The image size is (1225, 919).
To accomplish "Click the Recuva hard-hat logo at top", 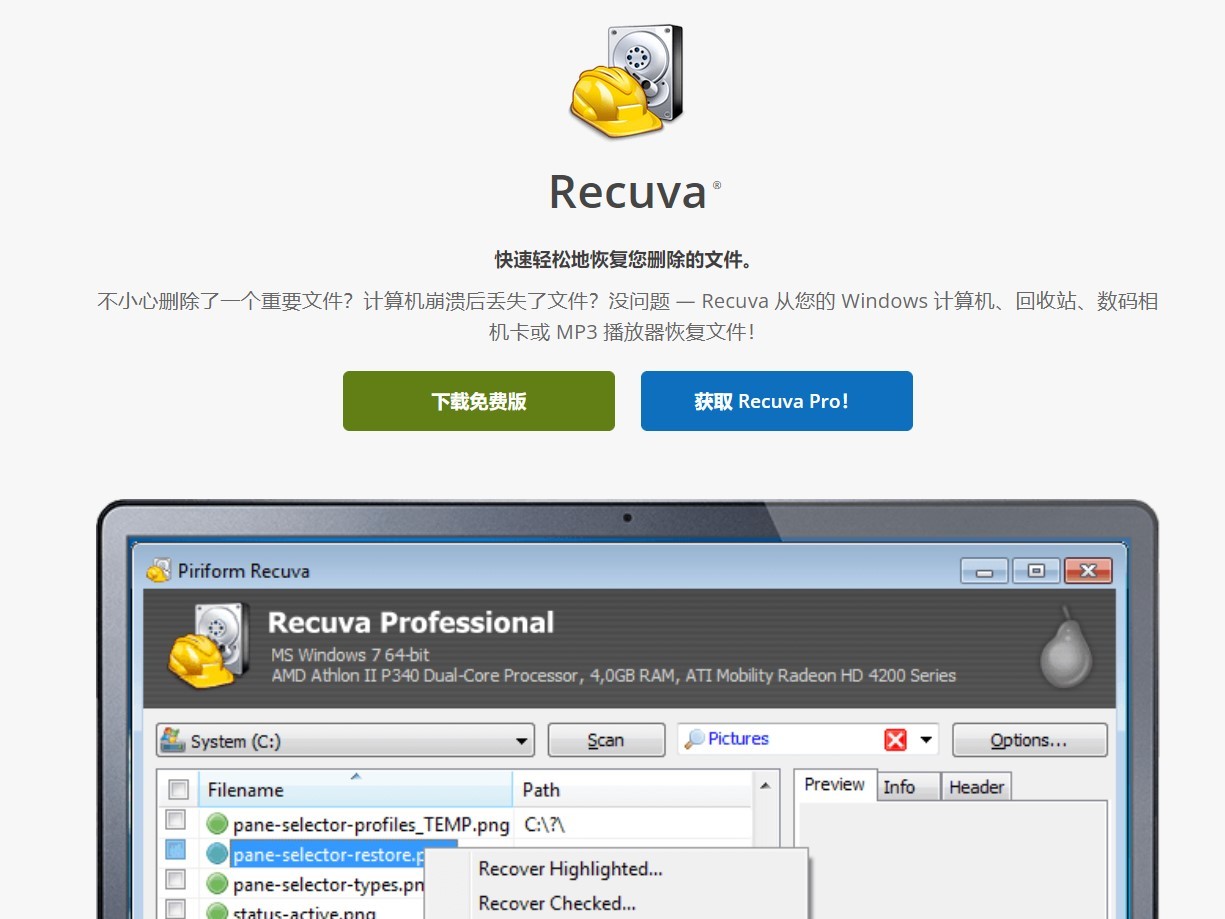I will click(627, 82).
